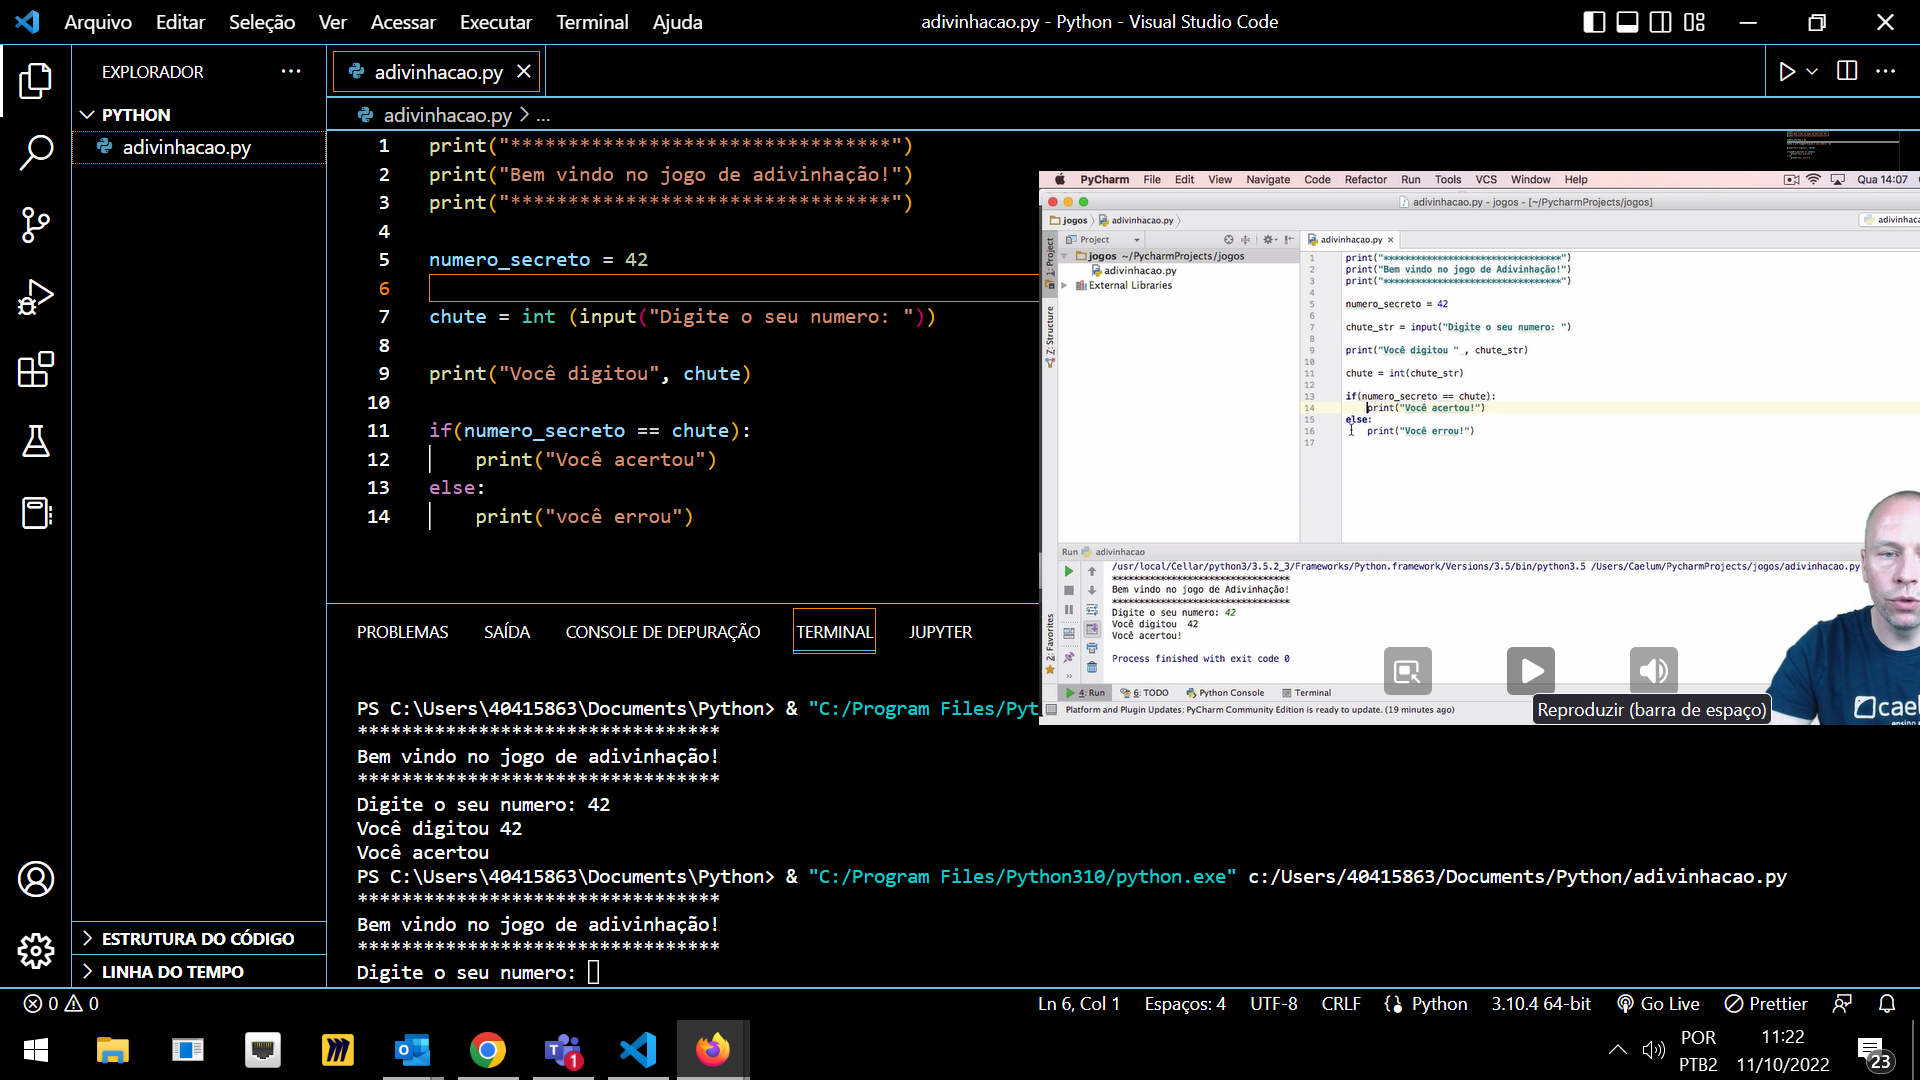Toggle bottom panel layout
The height and width of the screenshot is (1080, 1920).
(x=1628, y=22)
